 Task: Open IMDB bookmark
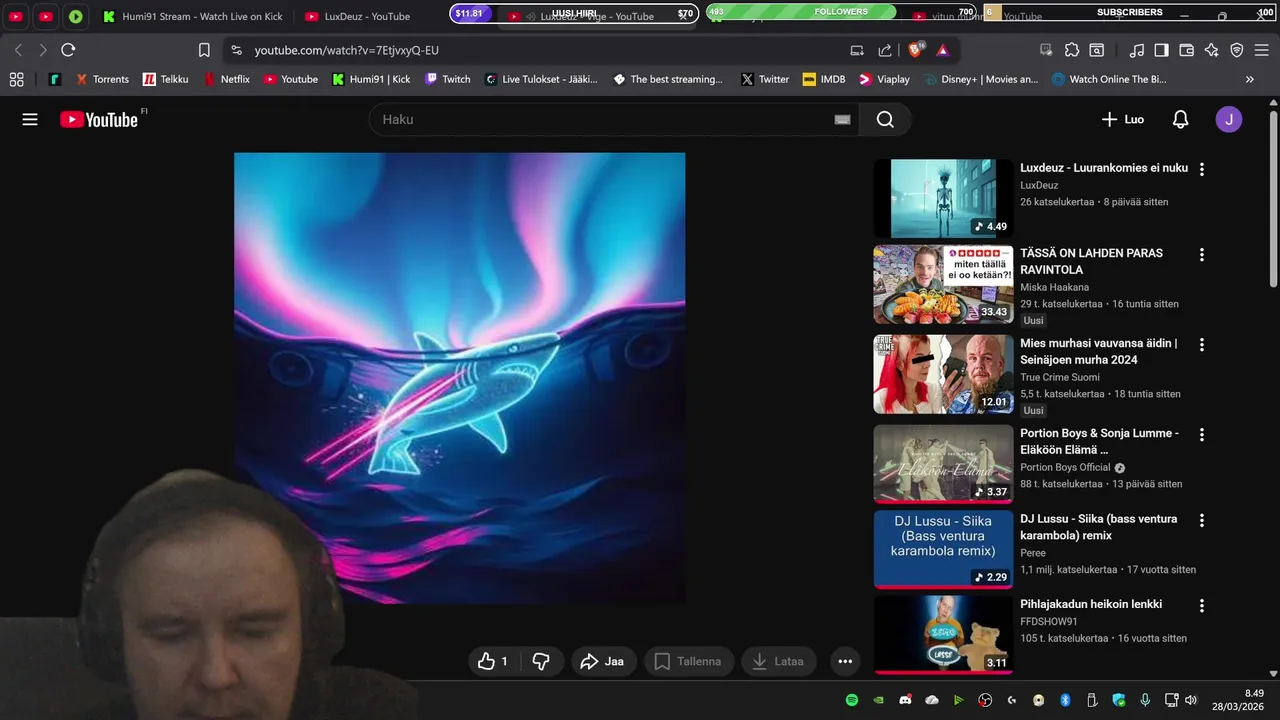tap(824, 79)
